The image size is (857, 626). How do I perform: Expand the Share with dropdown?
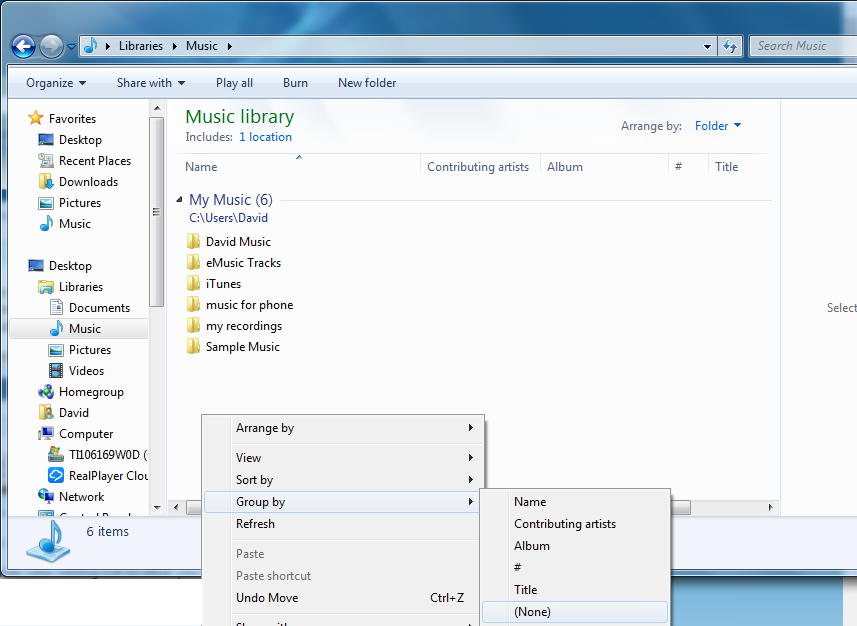[x=151, y=83]
